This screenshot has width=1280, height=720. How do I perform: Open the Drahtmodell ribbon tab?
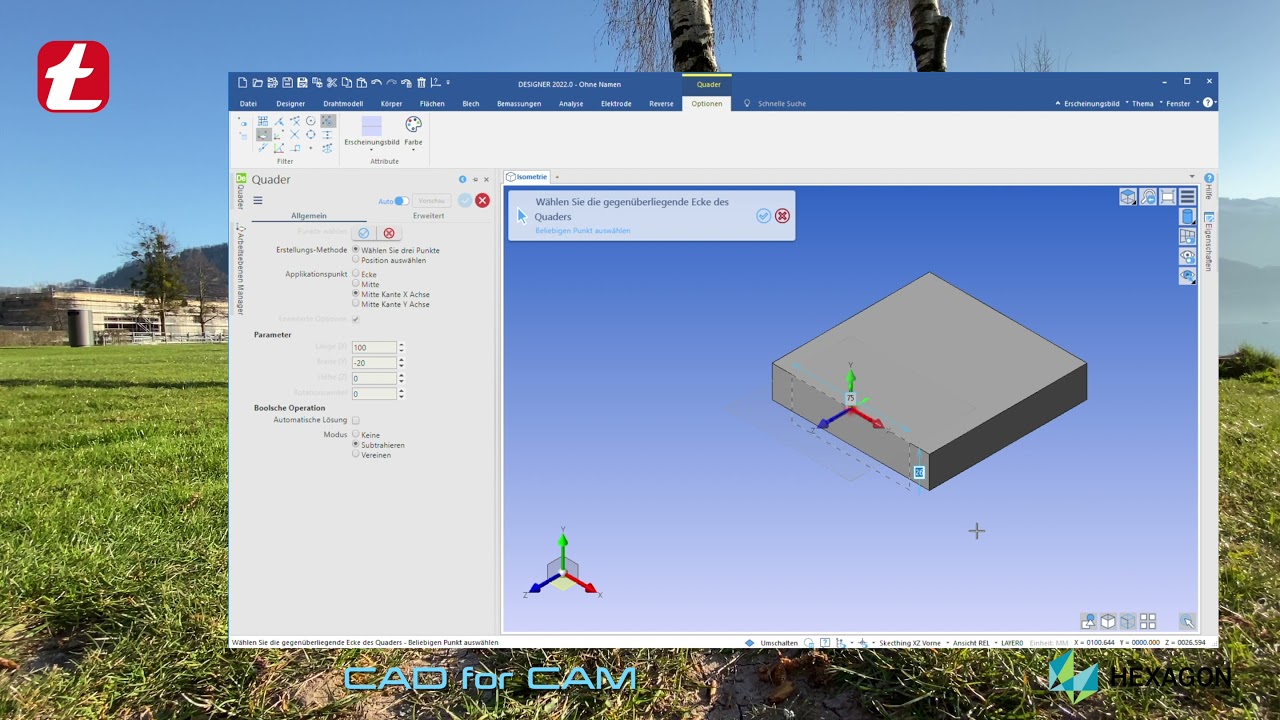coord(343,104)
